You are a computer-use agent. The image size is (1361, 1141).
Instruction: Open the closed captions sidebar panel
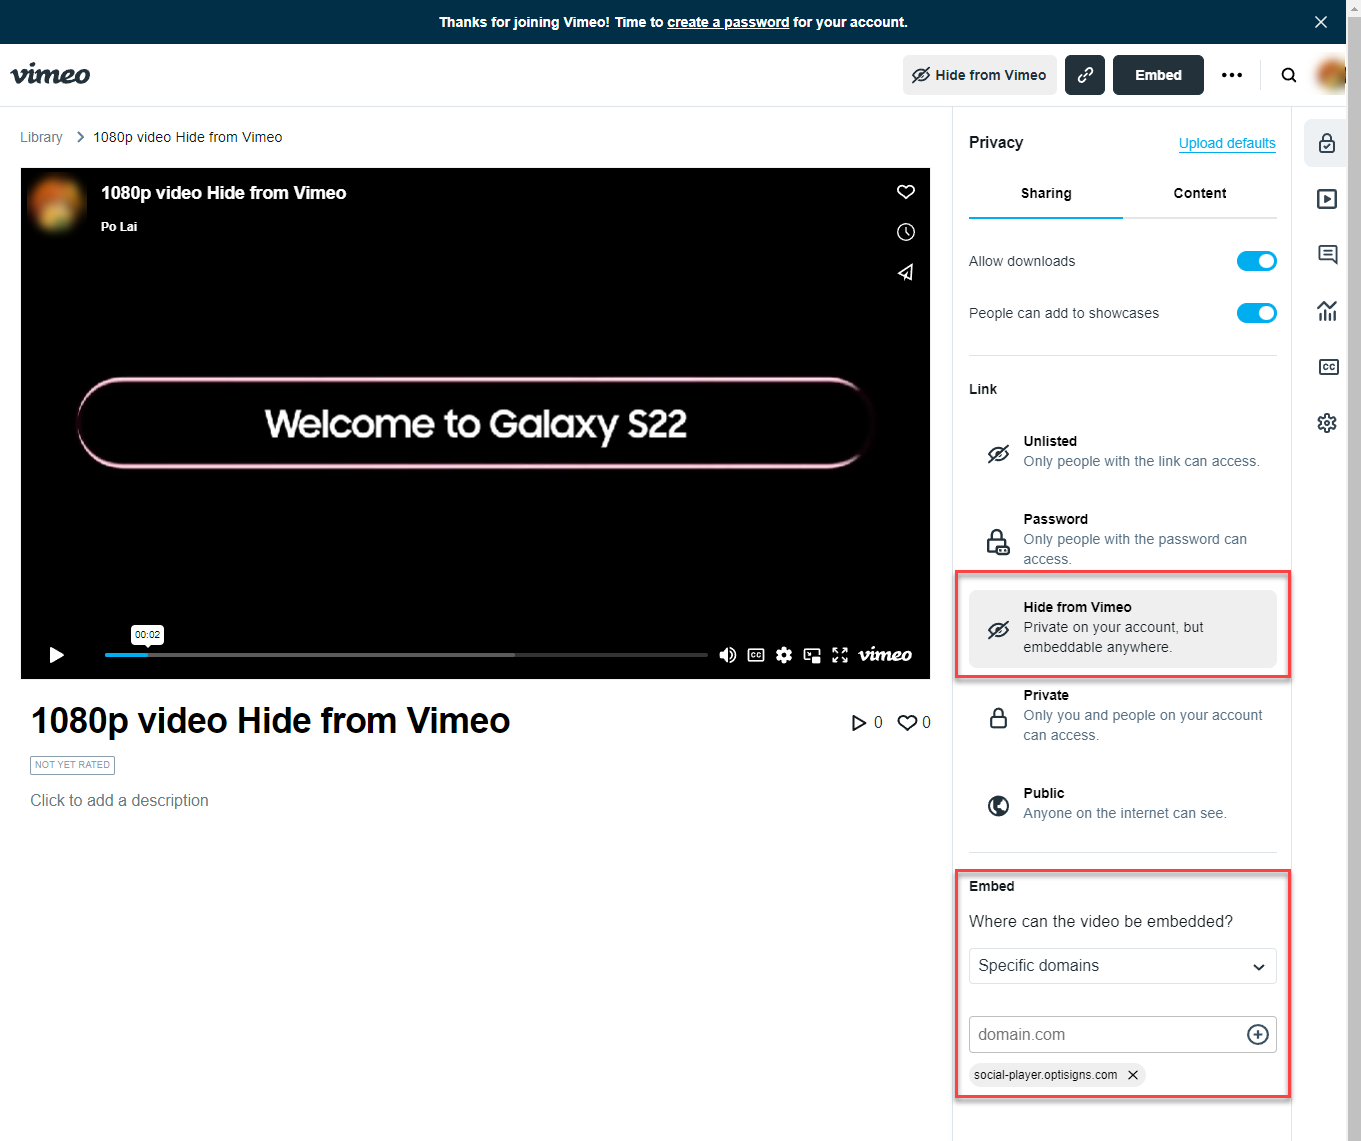(x=1327, y=367)
